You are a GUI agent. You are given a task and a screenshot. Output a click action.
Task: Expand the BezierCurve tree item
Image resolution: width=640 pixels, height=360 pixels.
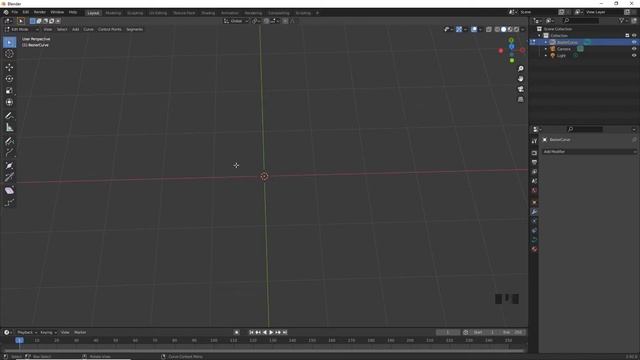(546, 42)
